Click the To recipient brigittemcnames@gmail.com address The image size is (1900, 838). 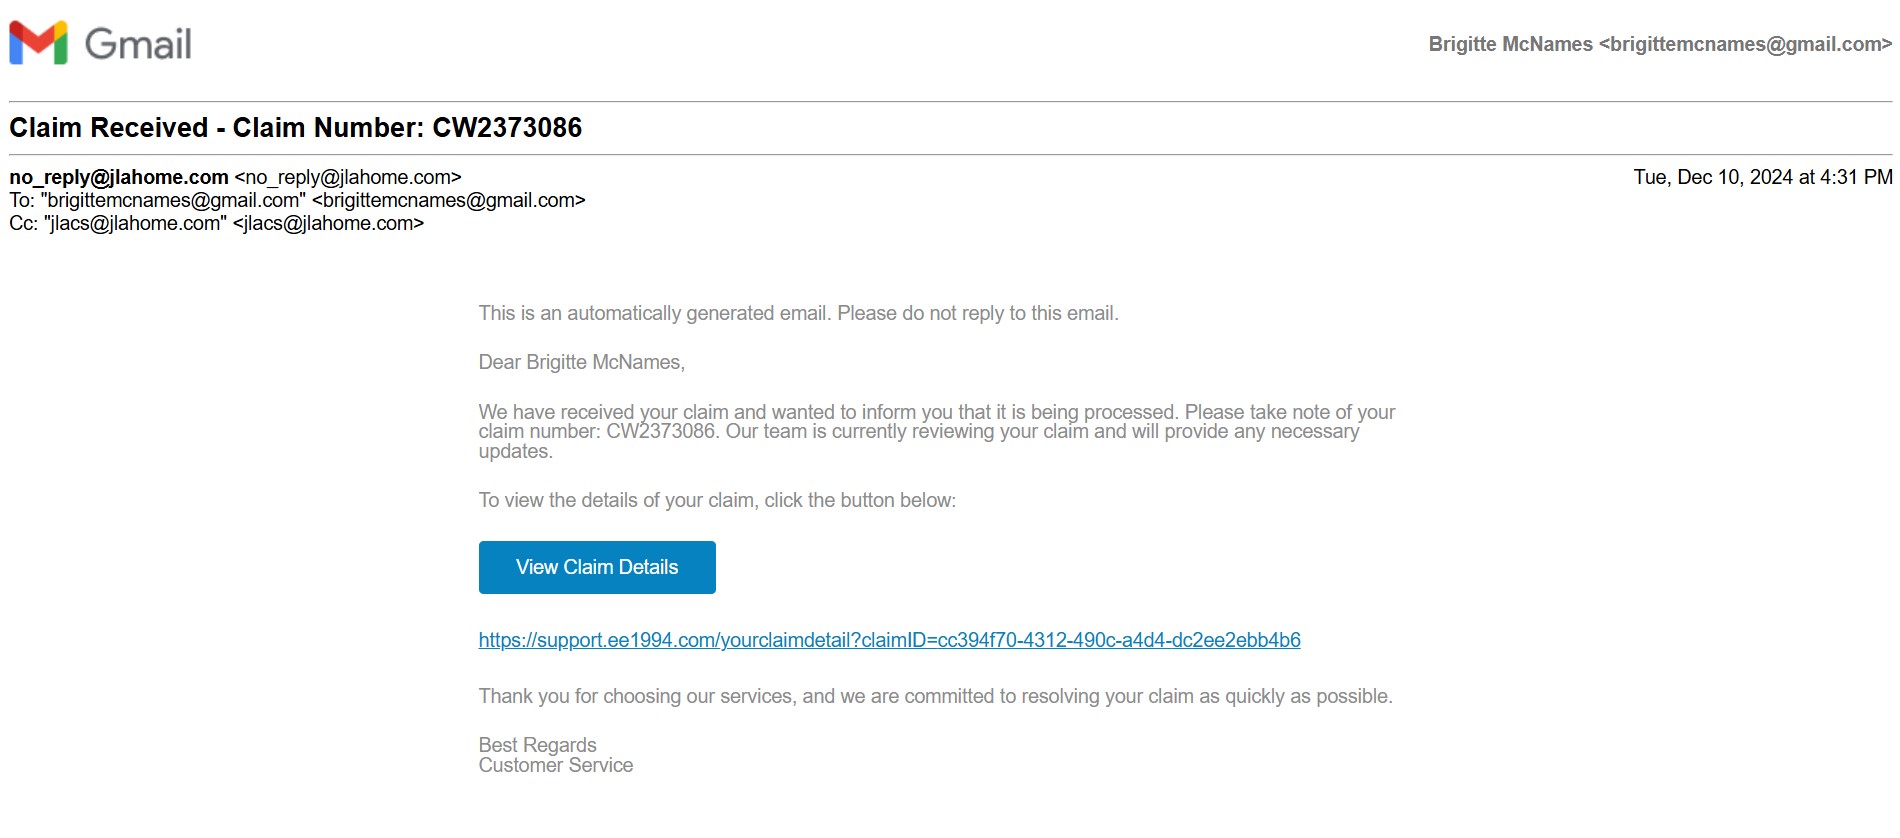pyautogui.click(x=449, y=200)
